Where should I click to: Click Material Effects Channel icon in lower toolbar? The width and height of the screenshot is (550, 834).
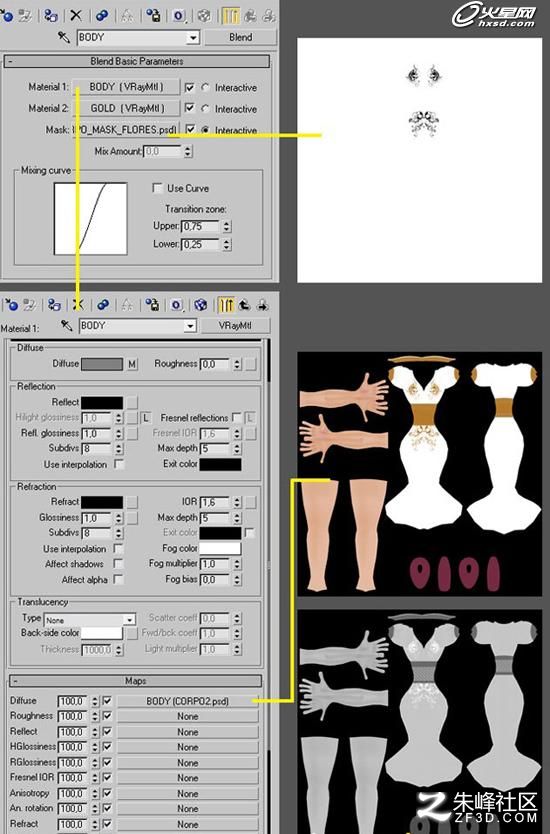[177, 305]
